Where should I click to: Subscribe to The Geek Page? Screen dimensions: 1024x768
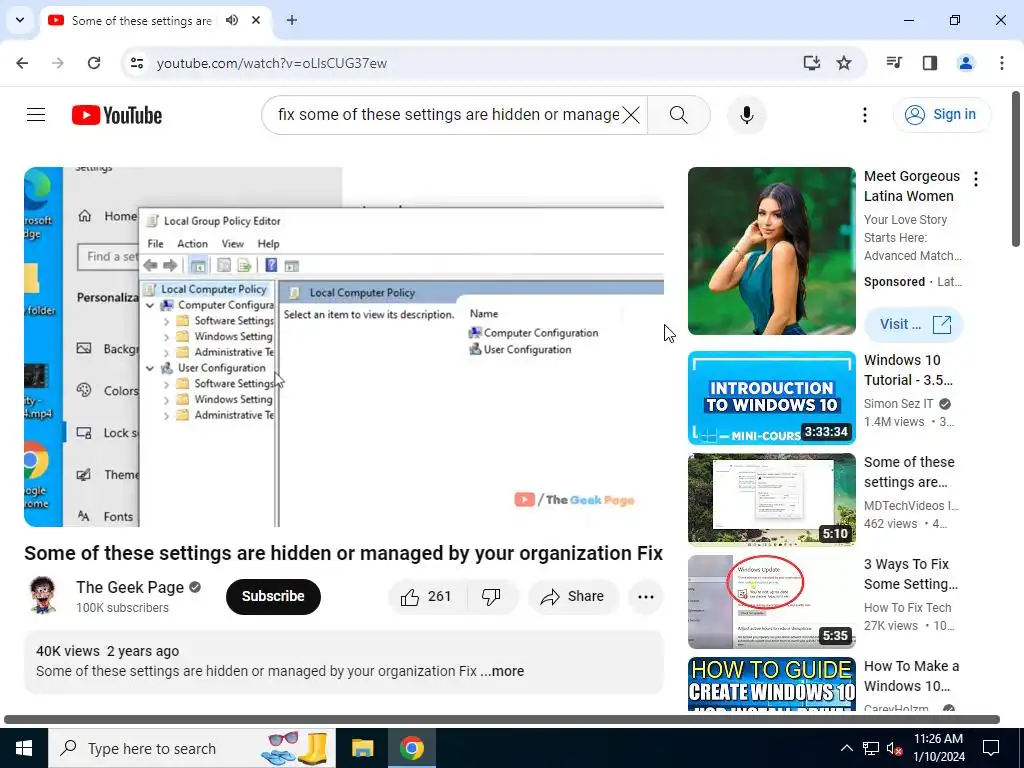point(273,596)
